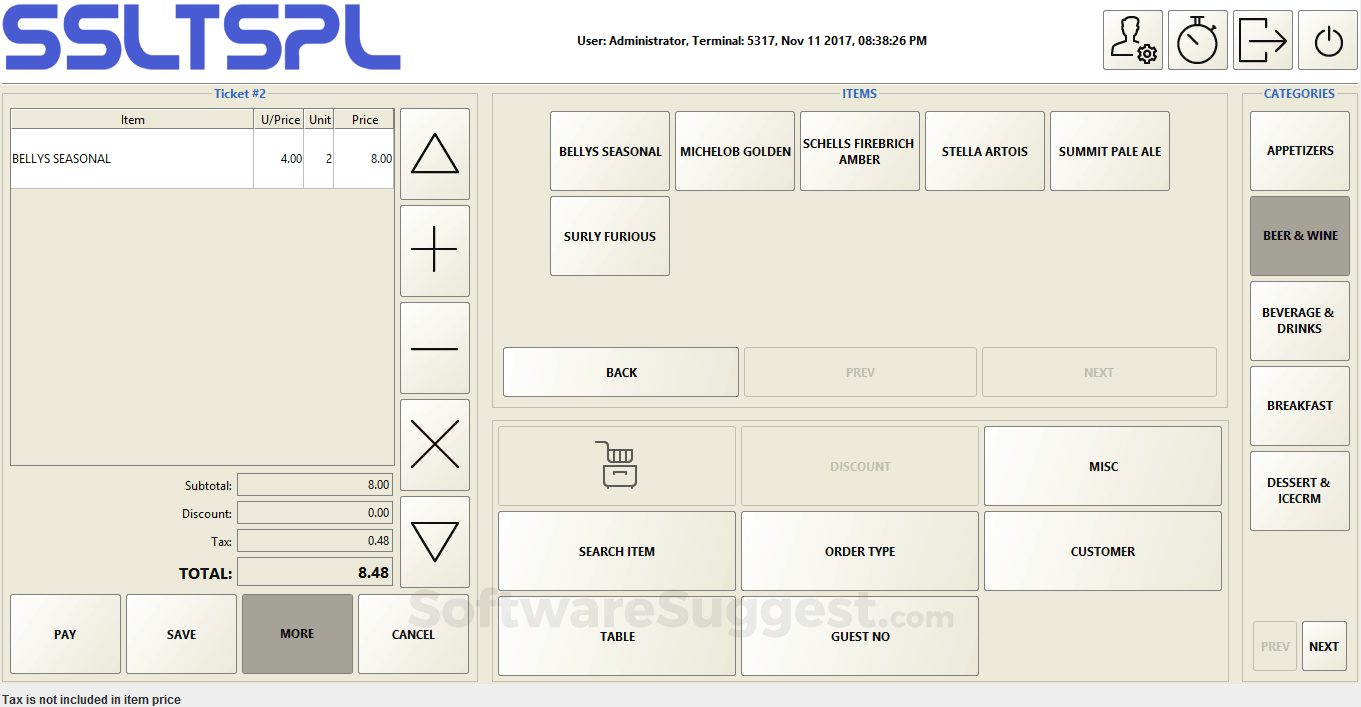Switch to the APPETIZERS category
The height and width of the screenshot is (707, 1361).
point(1299,150)
